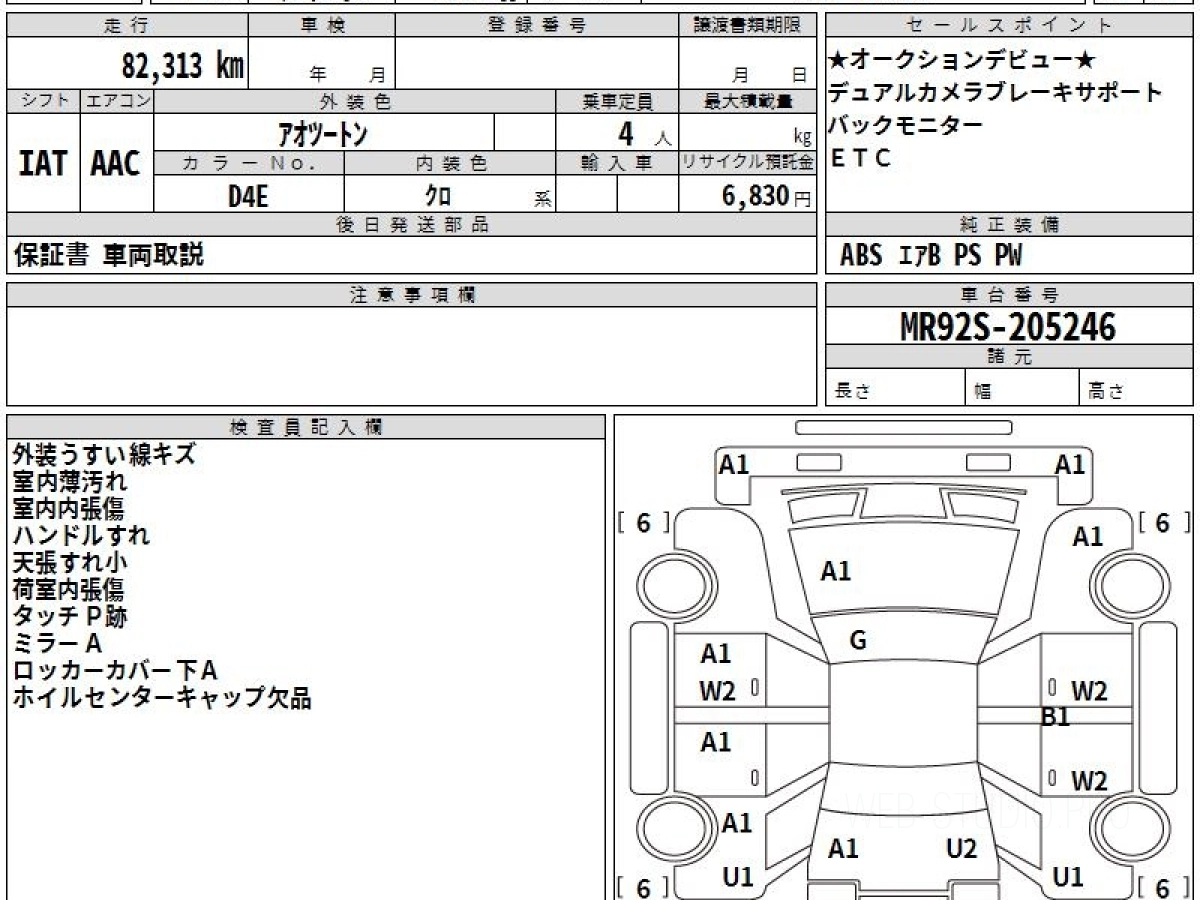Select the 登録番号 header
The height and width of the screenshot is (900, 1200).
537,26
